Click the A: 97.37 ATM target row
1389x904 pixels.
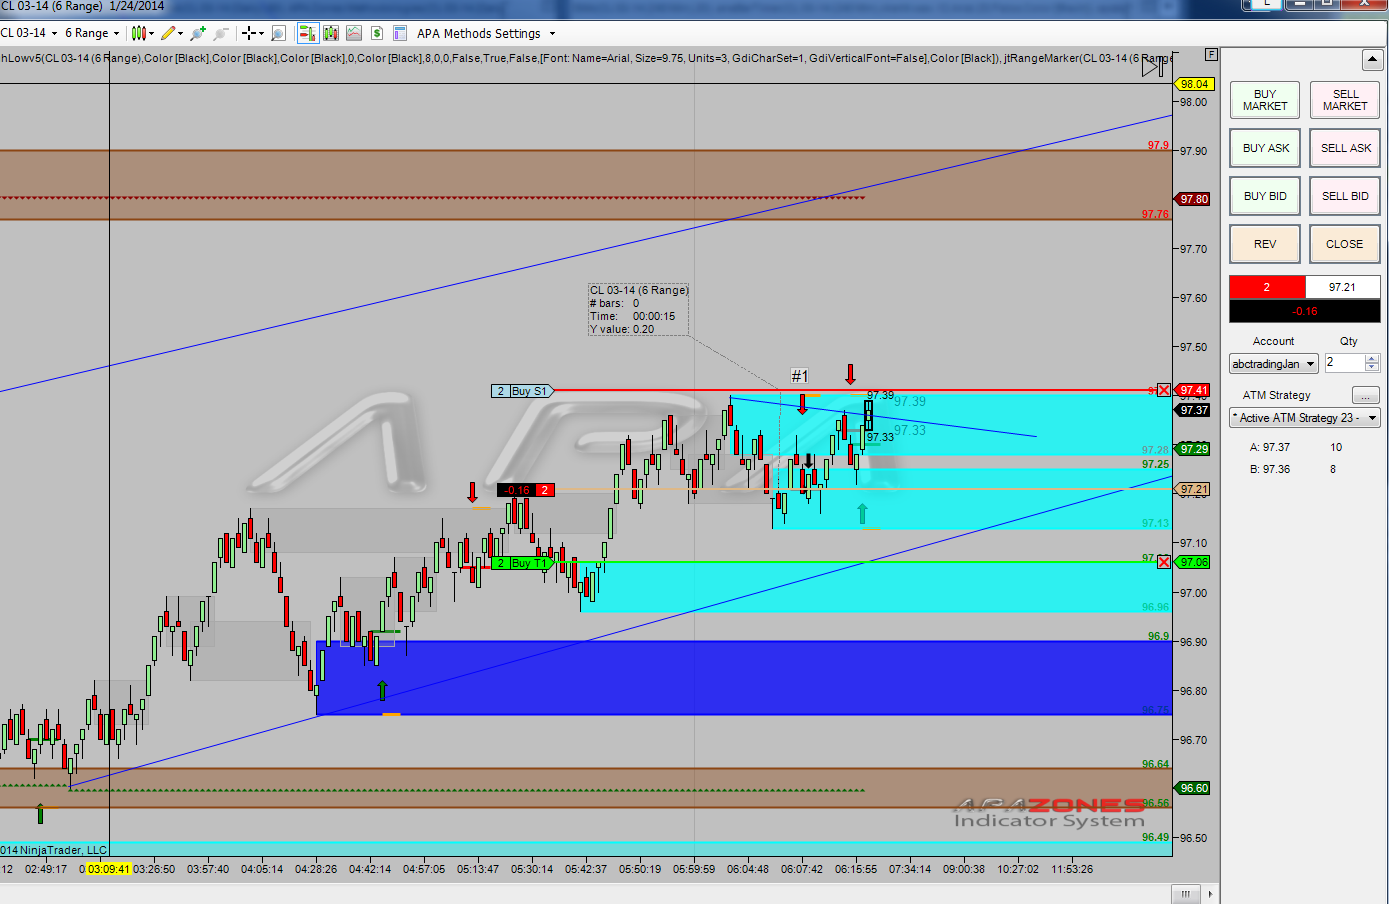point(1296,447)
